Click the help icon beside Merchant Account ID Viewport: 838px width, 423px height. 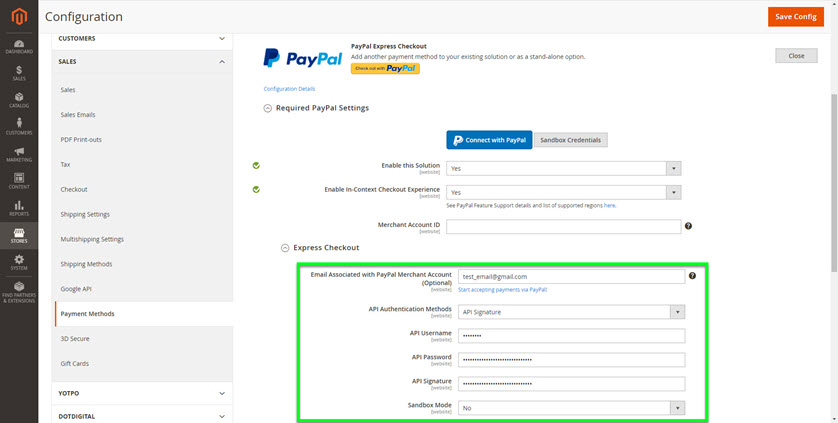[x=688, y=226]
